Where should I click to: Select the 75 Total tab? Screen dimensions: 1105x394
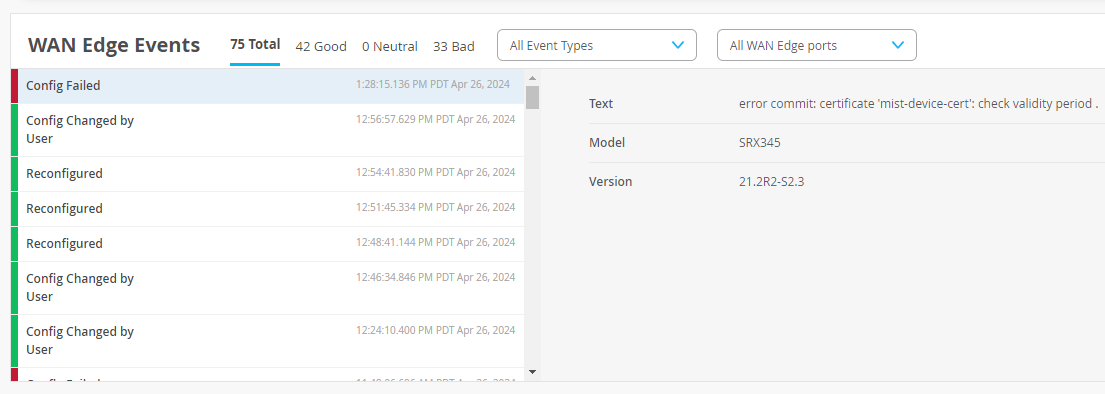point(255,44)
